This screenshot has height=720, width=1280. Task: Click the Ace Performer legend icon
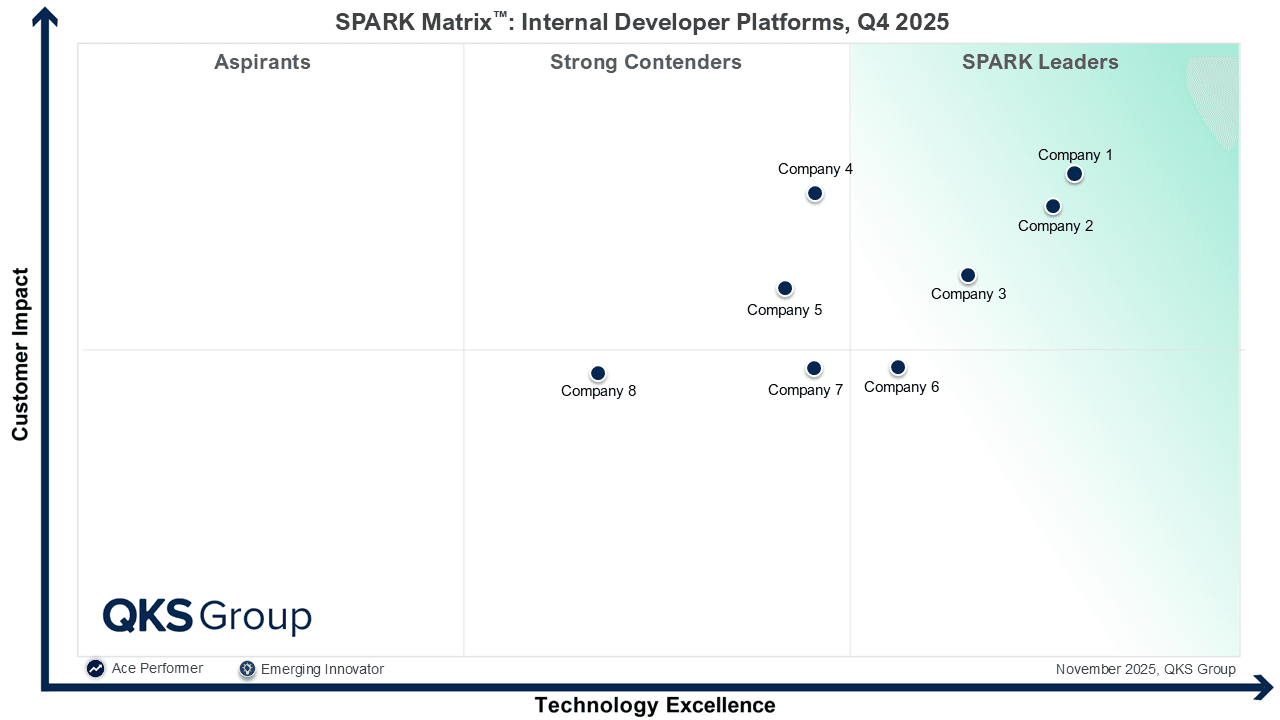(x=95, y=669)
